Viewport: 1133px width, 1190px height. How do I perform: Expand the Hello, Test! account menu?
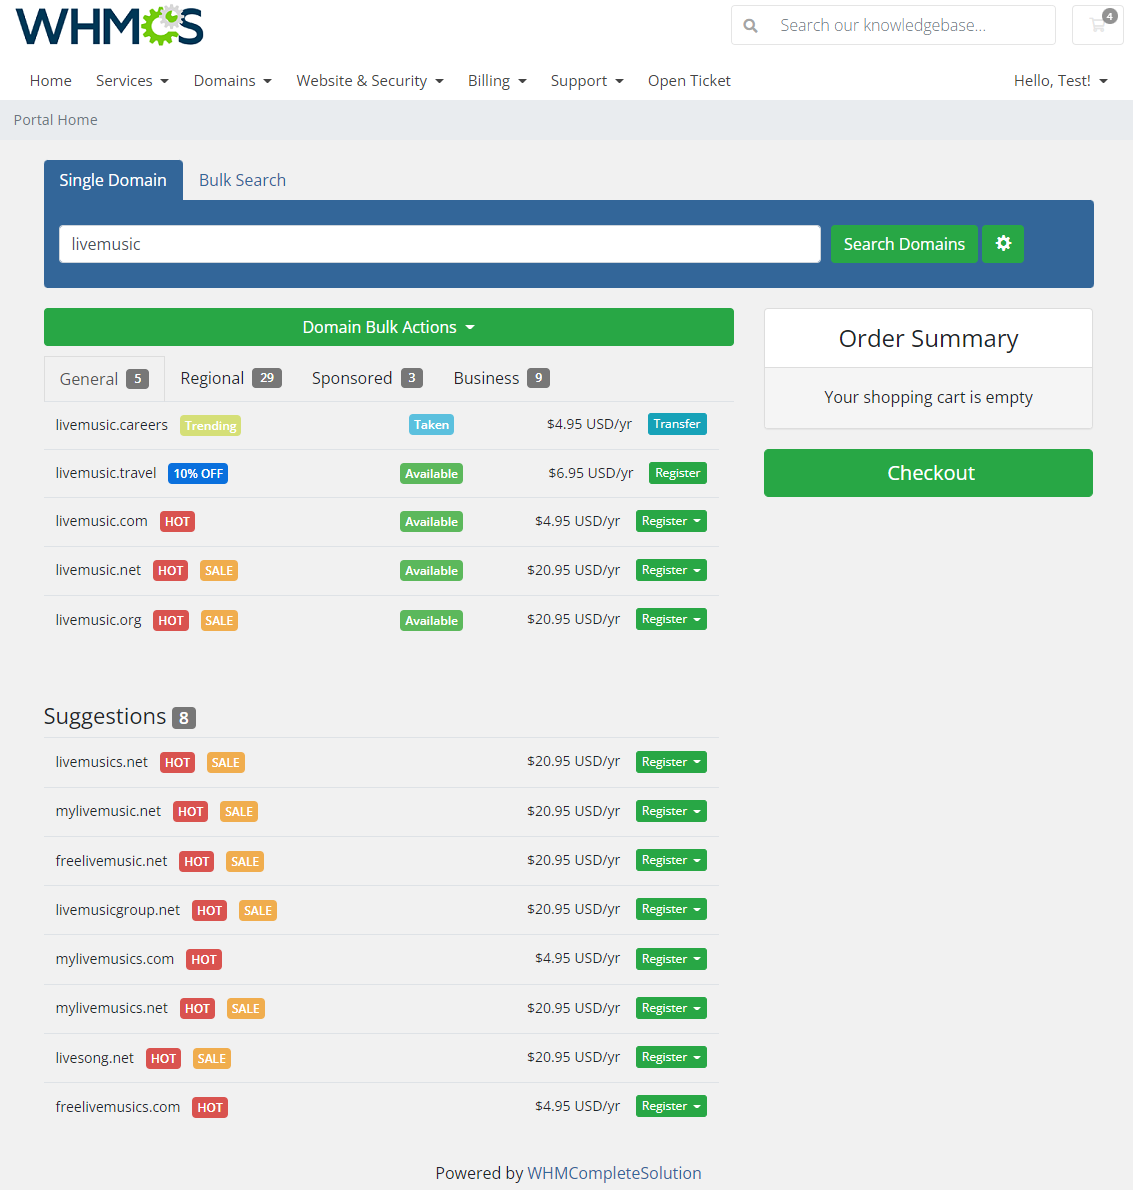[1060, 80]
